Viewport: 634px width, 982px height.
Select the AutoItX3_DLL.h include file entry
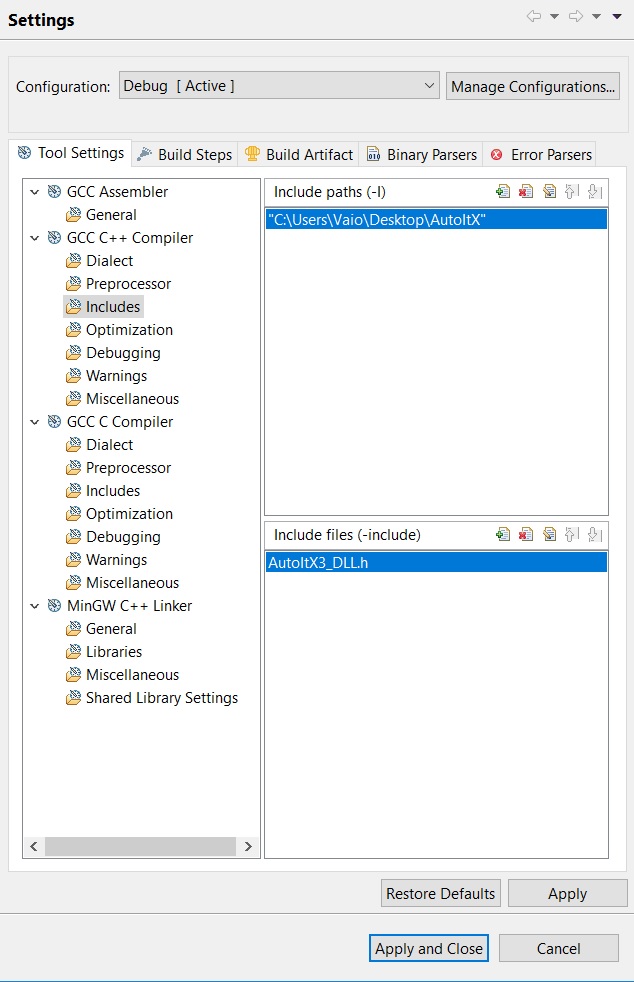436,562
